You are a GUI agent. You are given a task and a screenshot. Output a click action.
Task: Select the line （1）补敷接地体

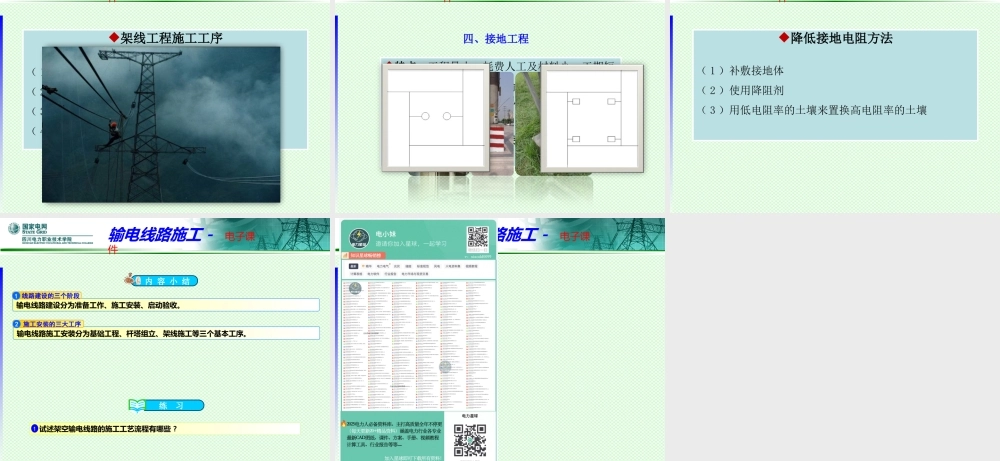tap(742, 70)
